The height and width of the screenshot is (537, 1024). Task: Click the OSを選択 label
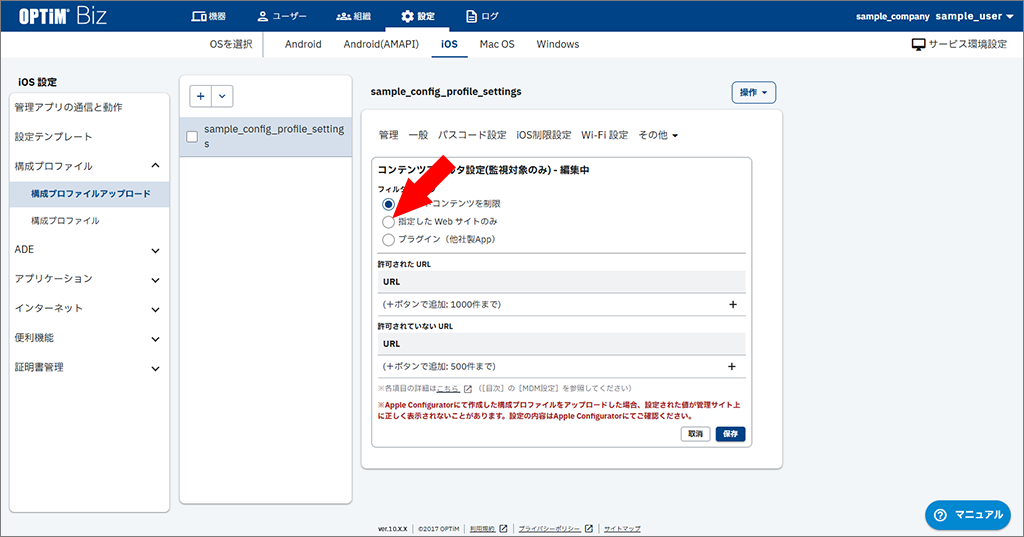point(231,44)
